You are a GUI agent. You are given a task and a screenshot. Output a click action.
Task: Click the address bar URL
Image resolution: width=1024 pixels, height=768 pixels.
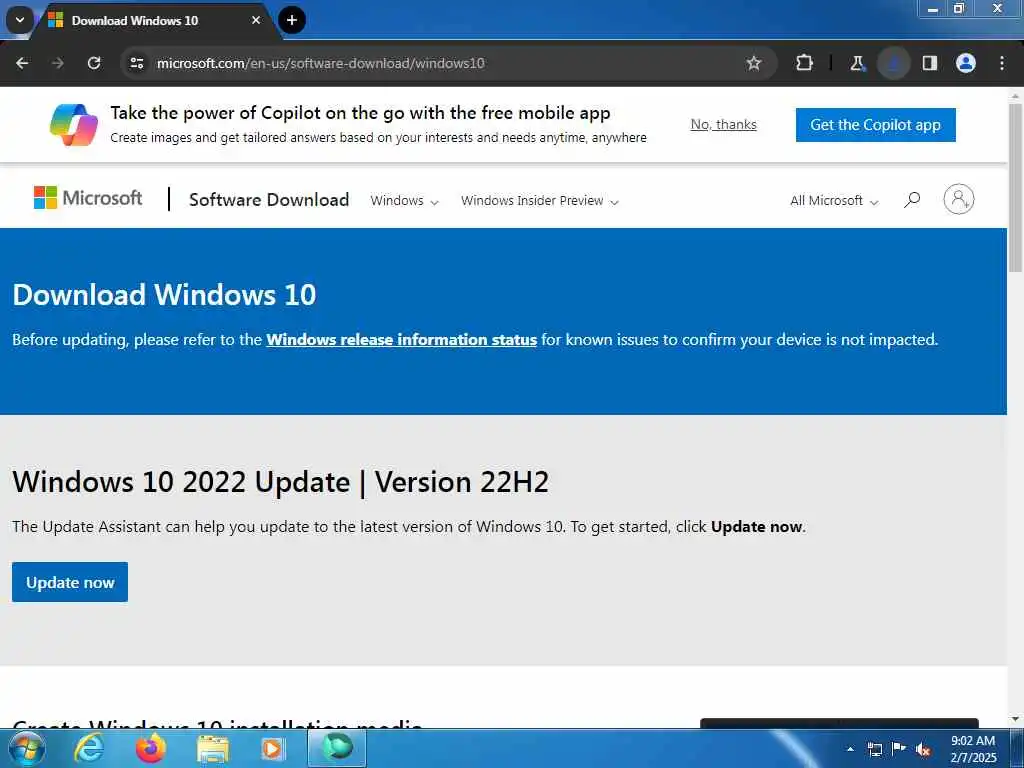pyautogui.click(x=321, y=63)
